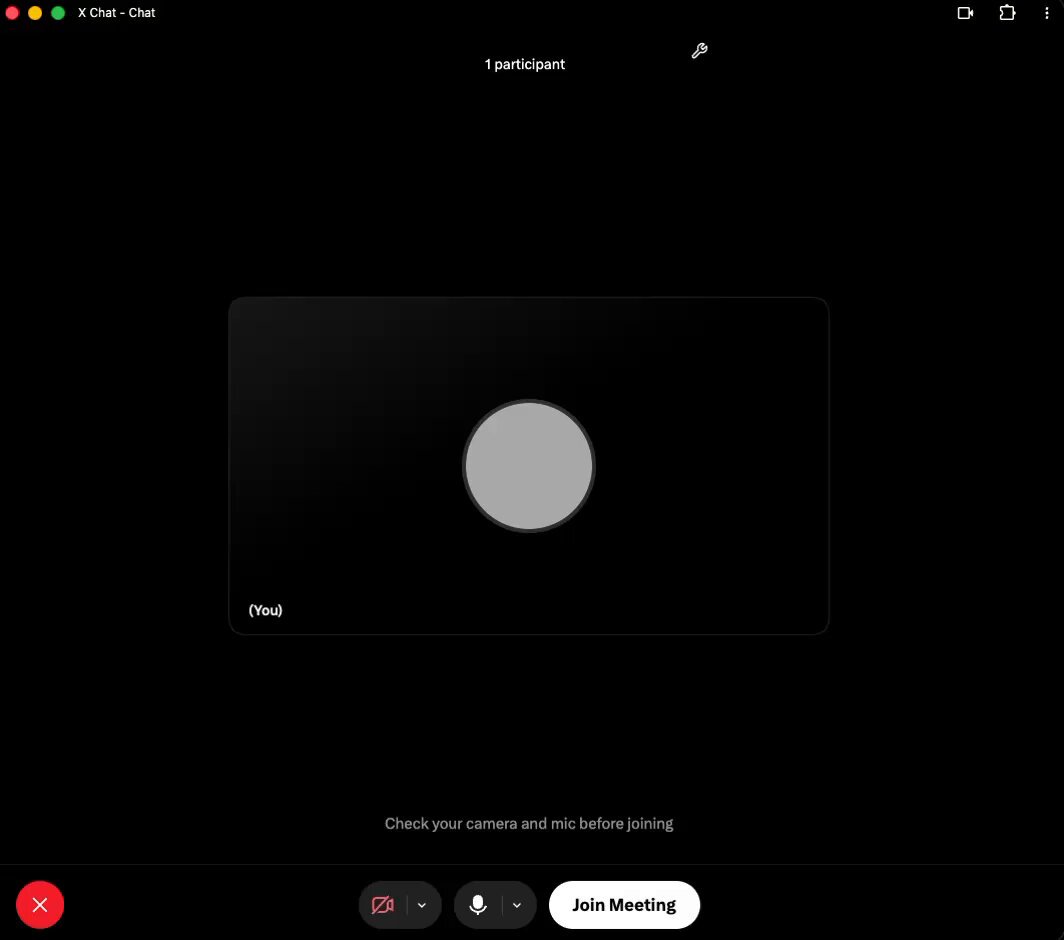
Task: Minimize the window with the yellow button
Action: coord(35,13)
